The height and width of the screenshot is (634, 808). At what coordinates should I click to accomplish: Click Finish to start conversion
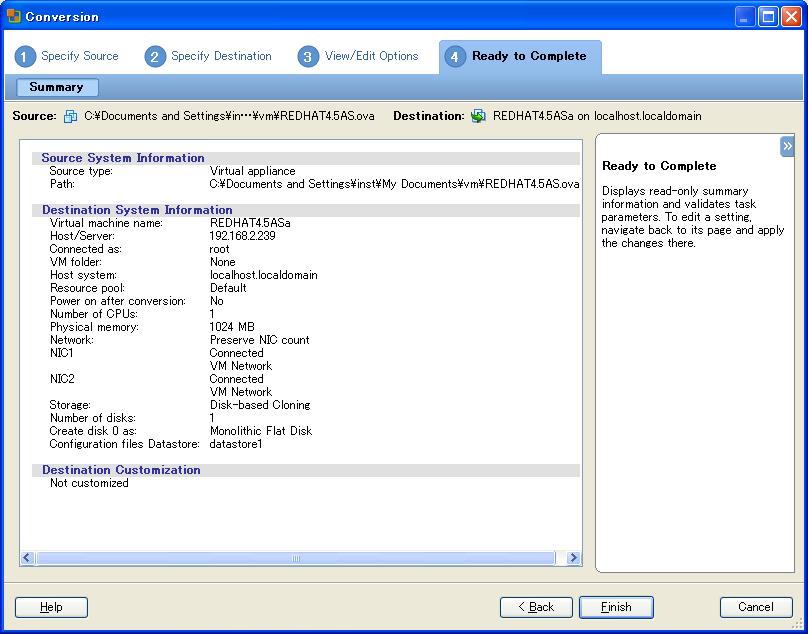tap(616, 607)
